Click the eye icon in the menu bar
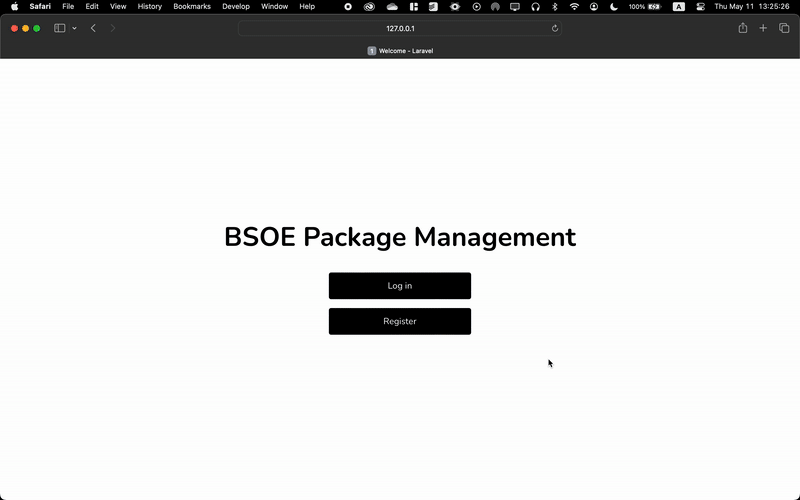The image size is (800, 500). 455,7
